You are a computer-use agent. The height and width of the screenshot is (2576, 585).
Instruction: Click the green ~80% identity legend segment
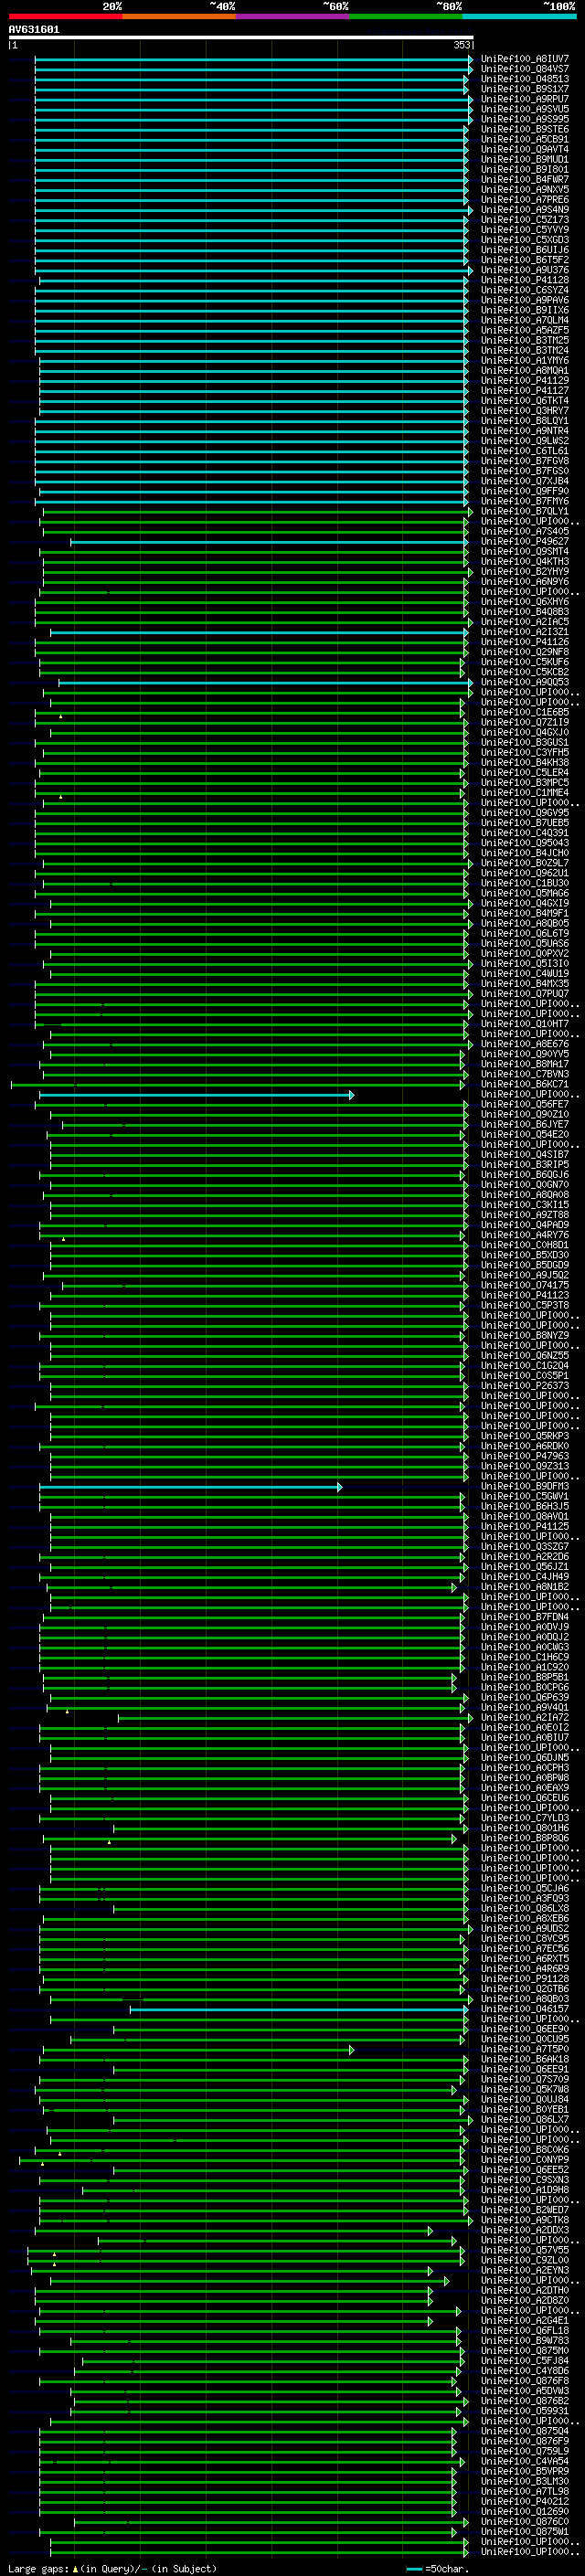click(x=406, y=17)
